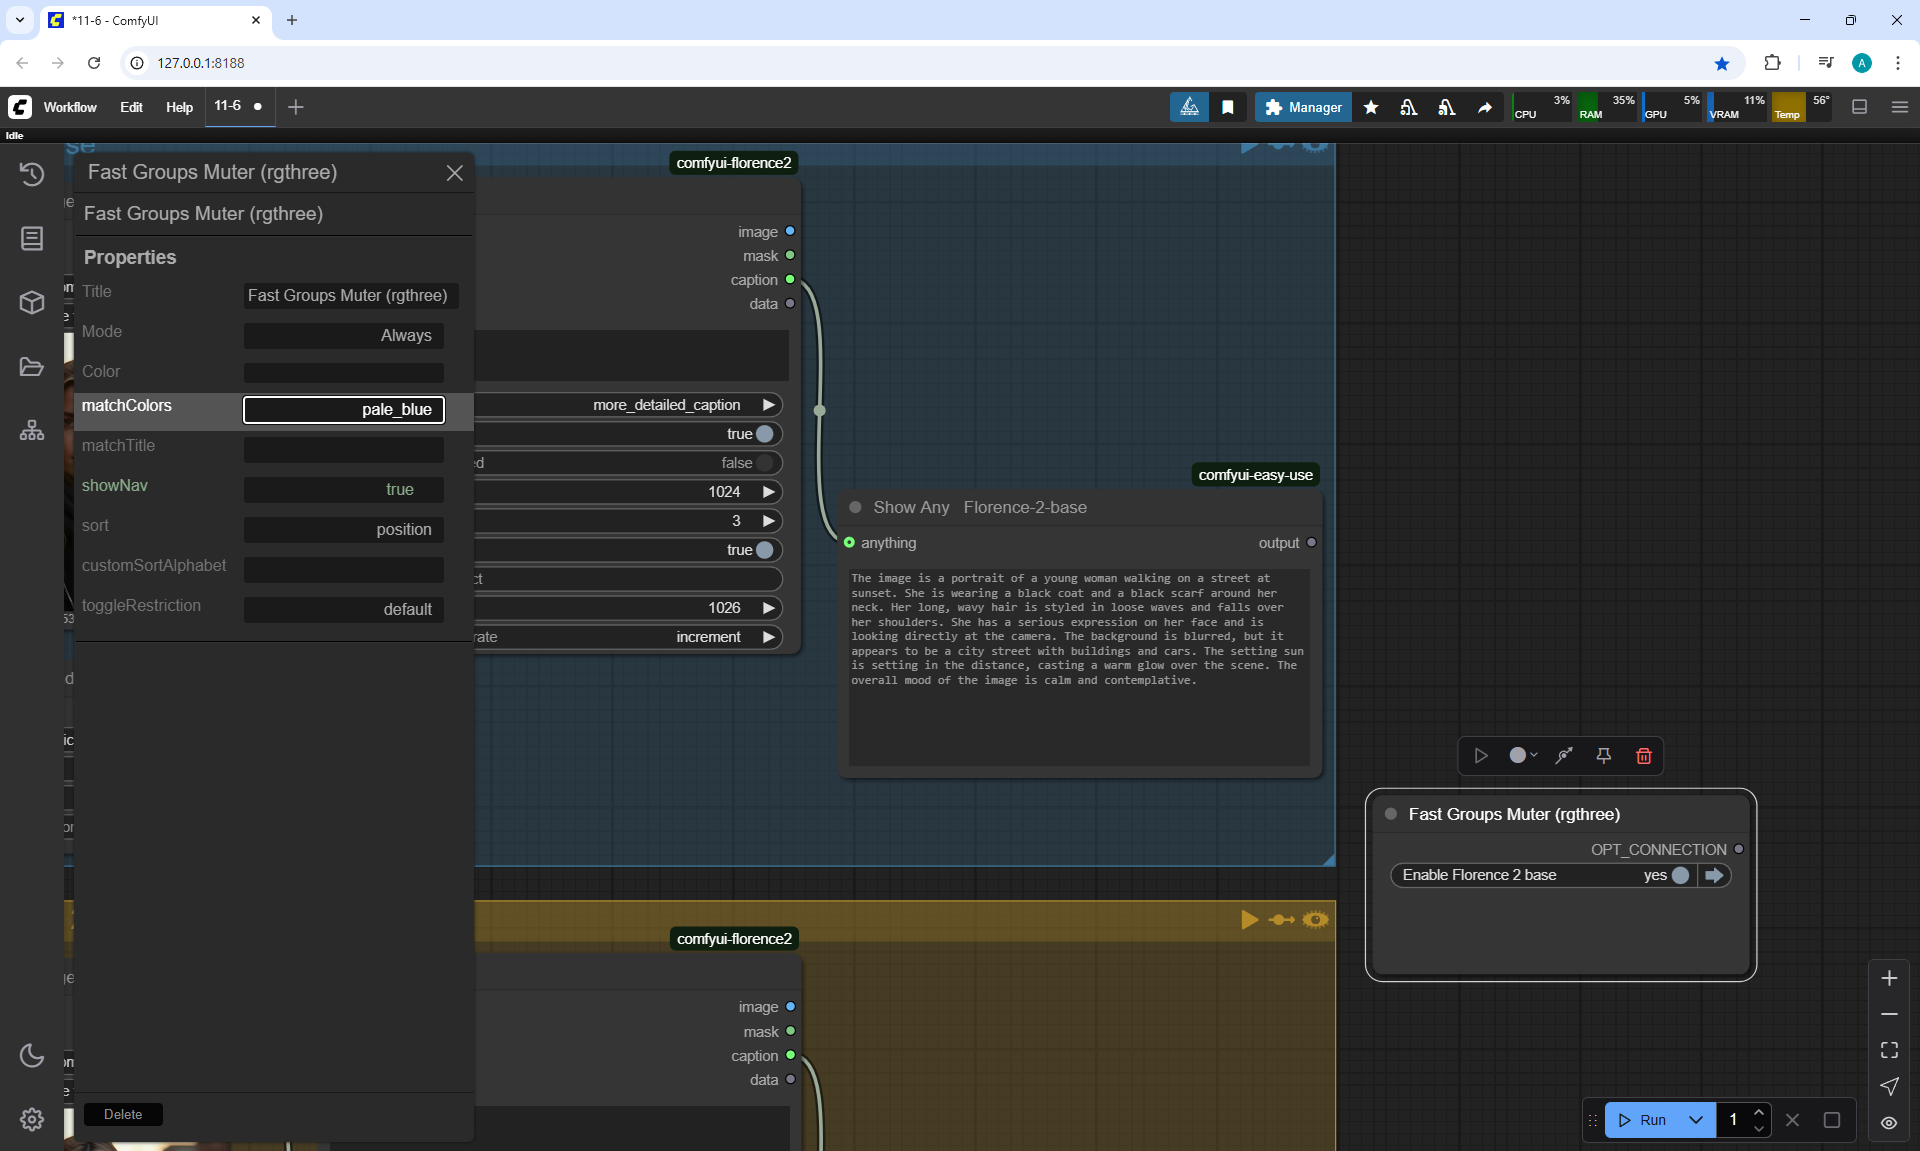Open the queue history sidebar icon
Image resolution: width=1920 pixels, height=1151 pixels.
pos(32,174)
